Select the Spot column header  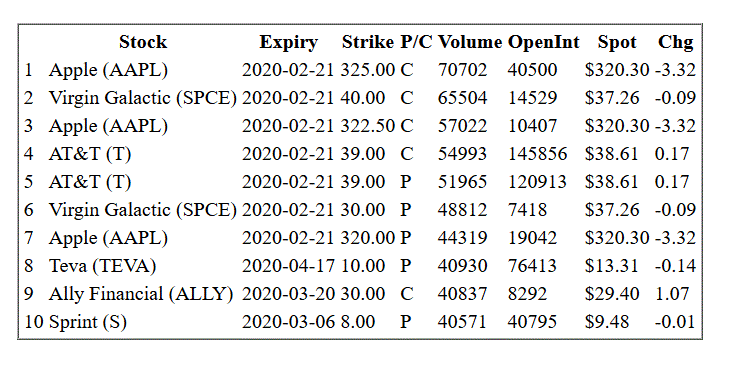point(617,42)
